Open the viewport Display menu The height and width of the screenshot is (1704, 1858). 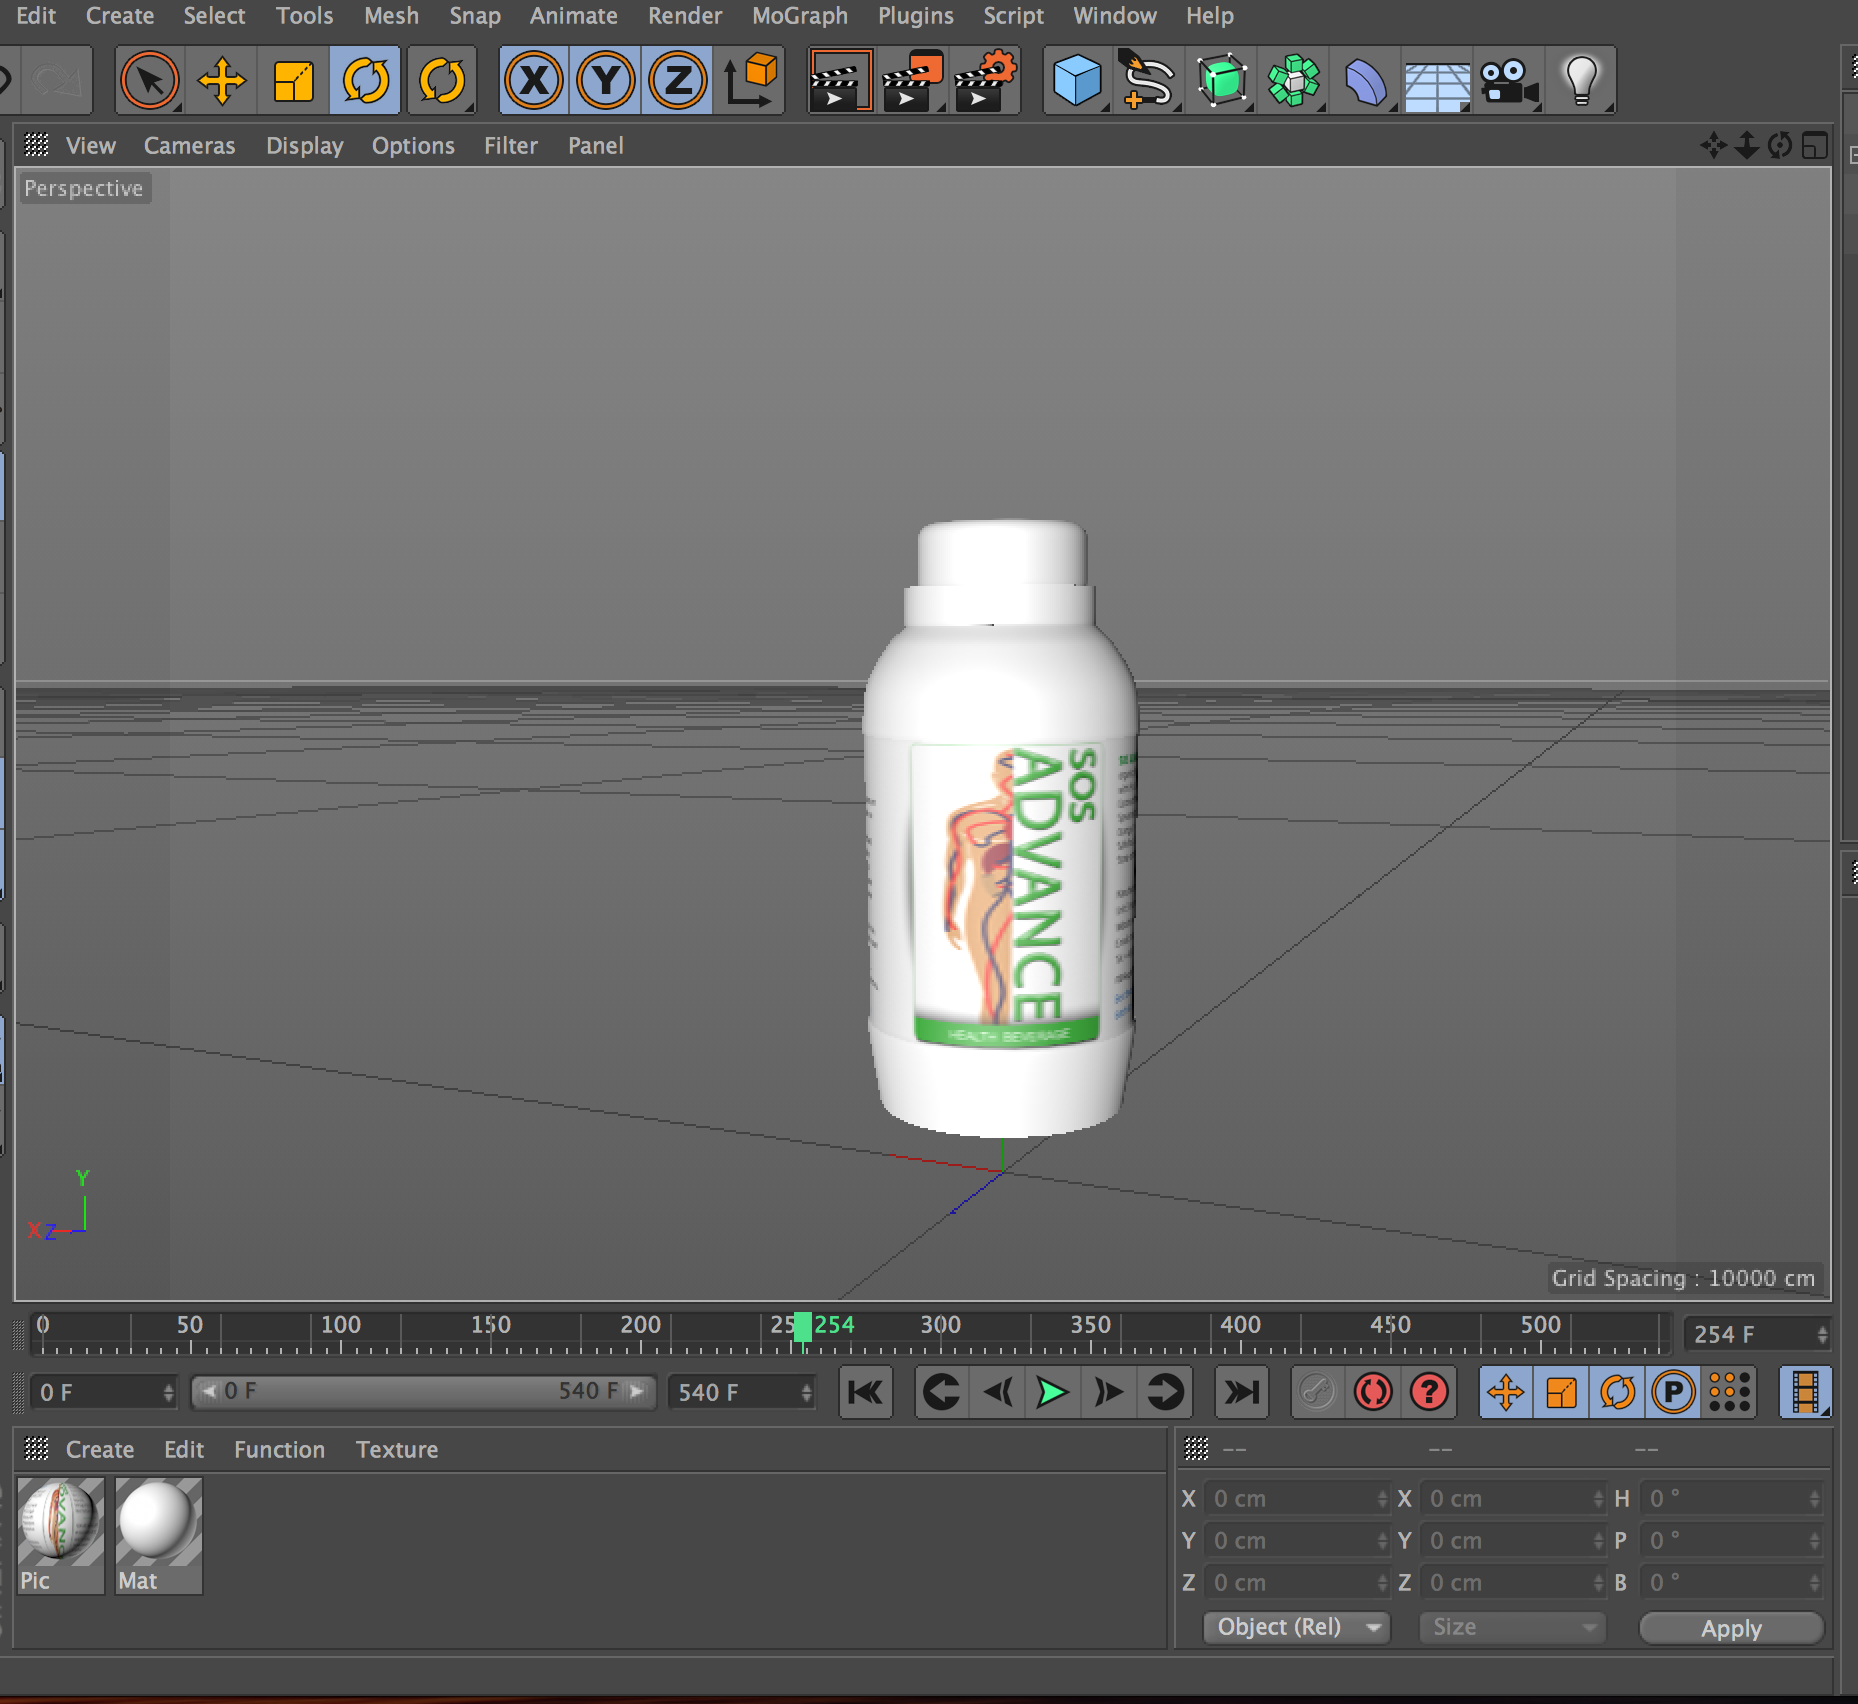pyautogui.click(x=304, y=146)
